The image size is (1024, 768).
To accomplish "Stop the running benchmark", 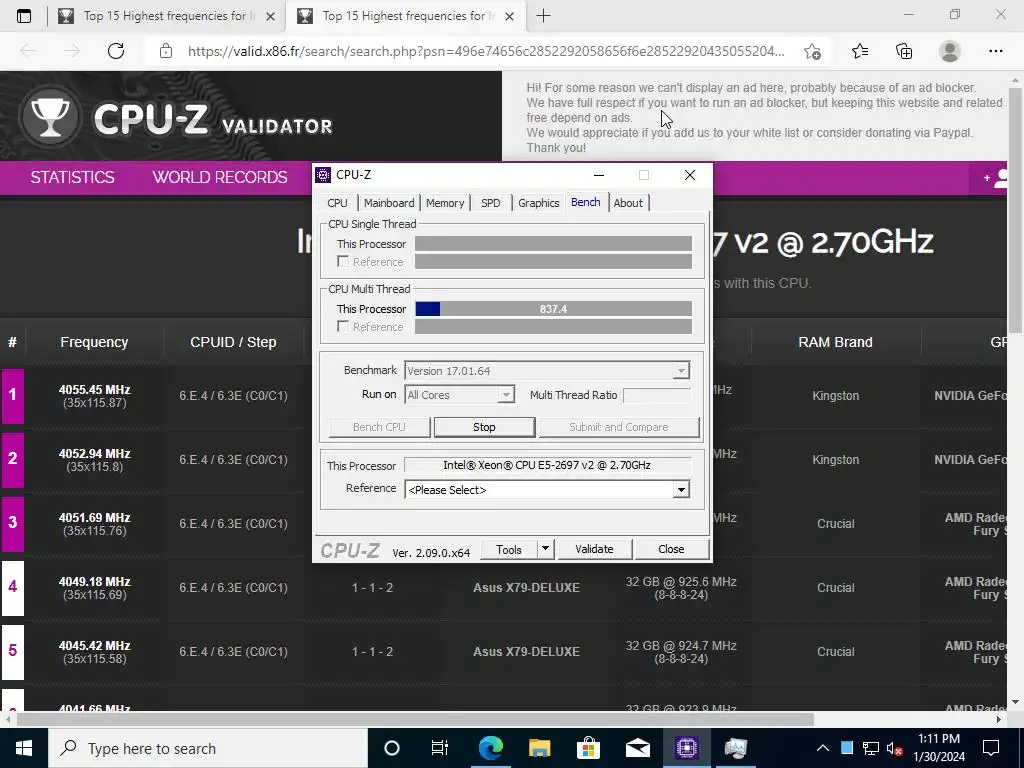I will [485, 427].
